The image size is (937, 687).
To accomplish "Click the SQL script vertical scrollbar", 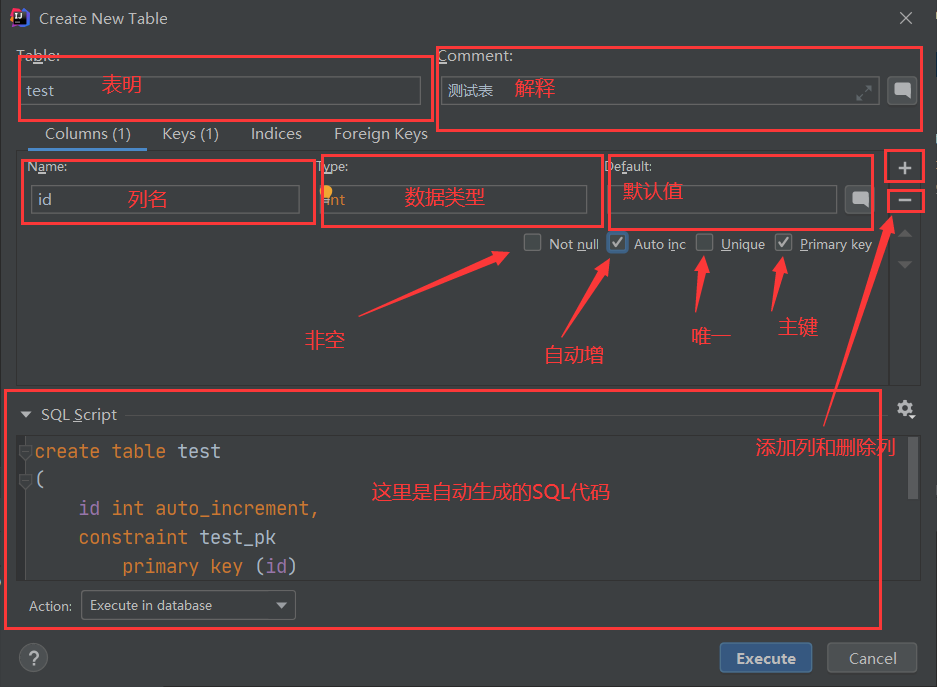I will point(912,468).
